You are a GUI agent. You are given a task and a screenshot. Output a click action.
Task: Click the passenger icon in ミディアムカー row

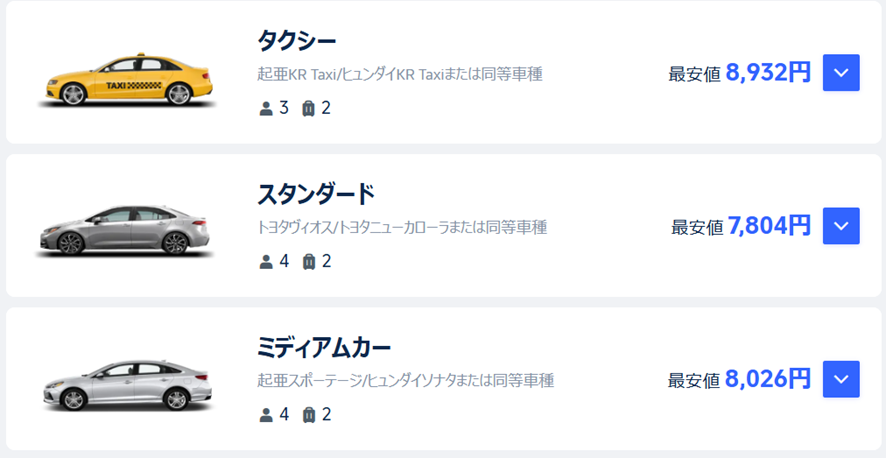click(x=266, y=415)
